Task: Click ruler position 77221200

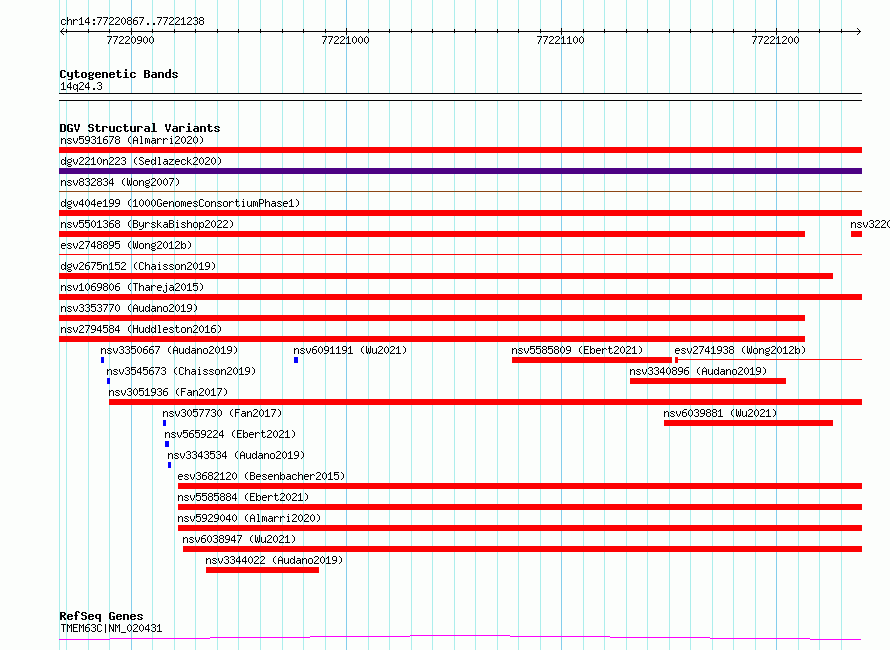Action: click(775, 40)
